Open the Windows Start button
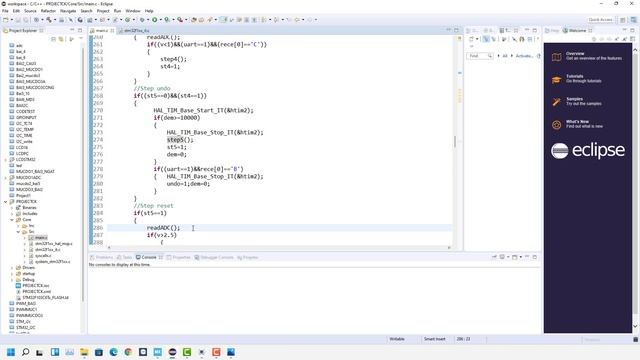 11,352
